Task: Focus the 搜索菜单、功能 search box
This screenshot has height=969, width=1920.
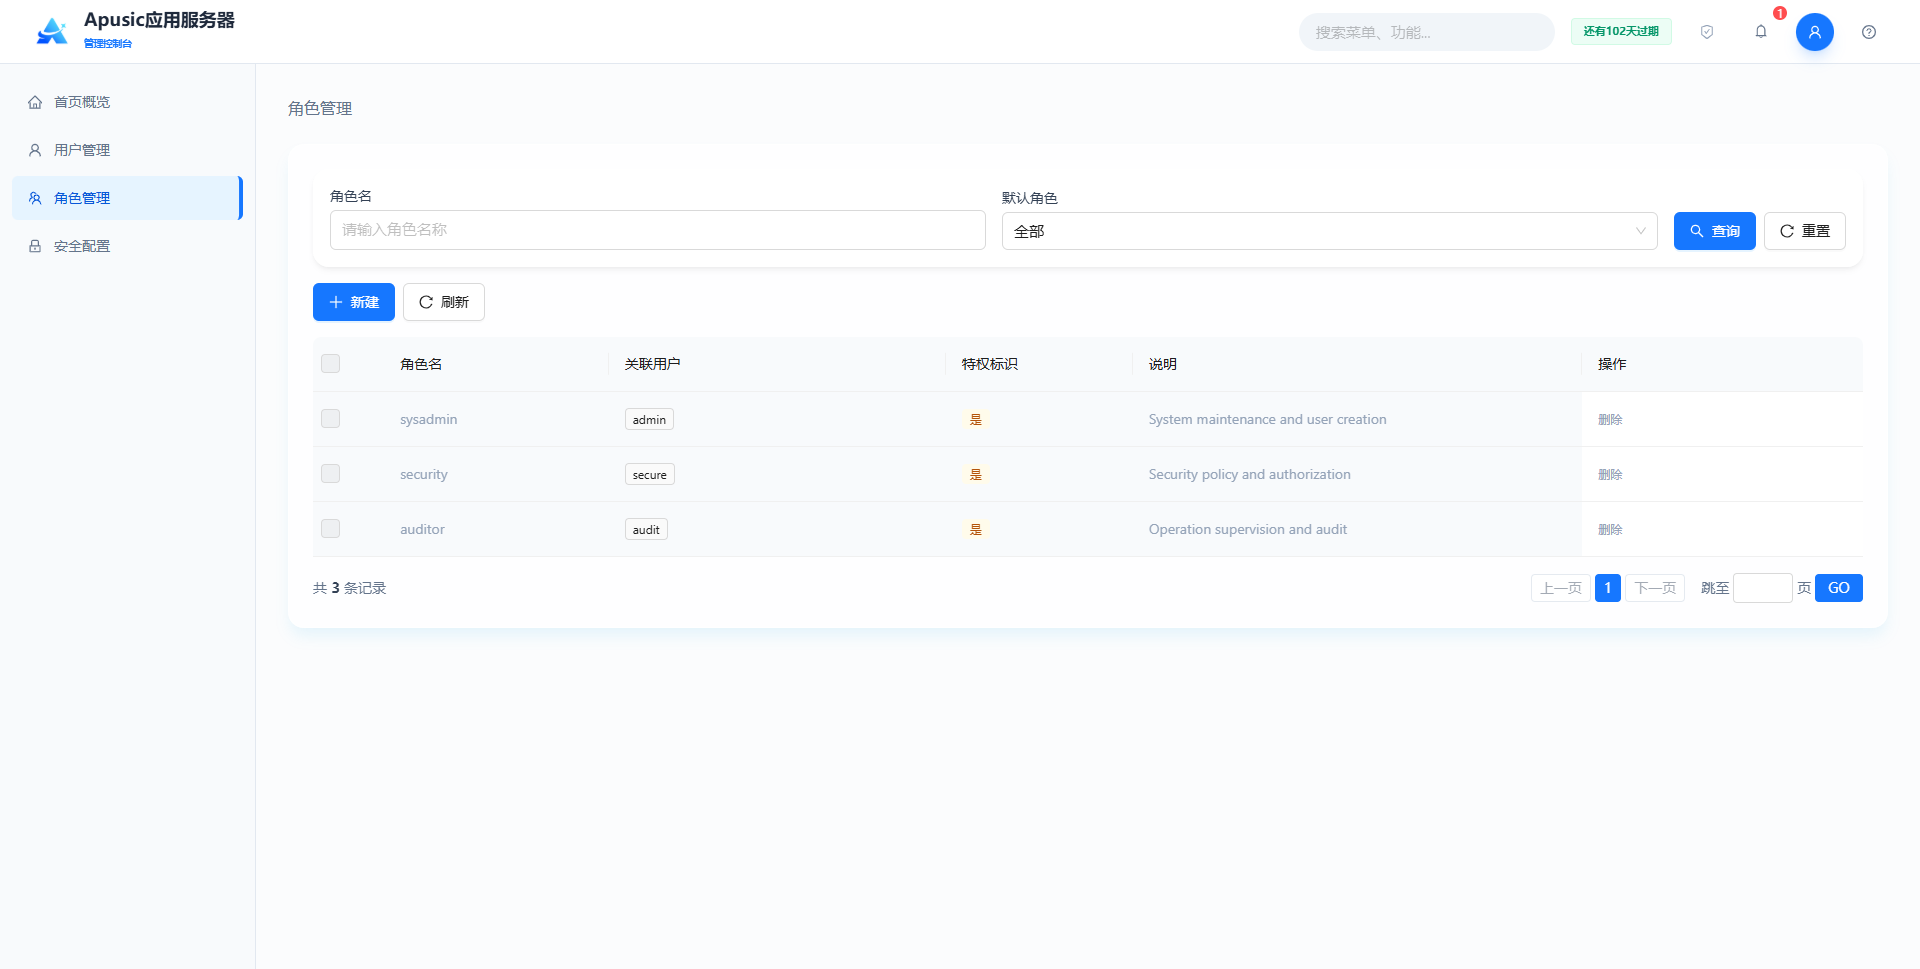Action: (1427, 32)
